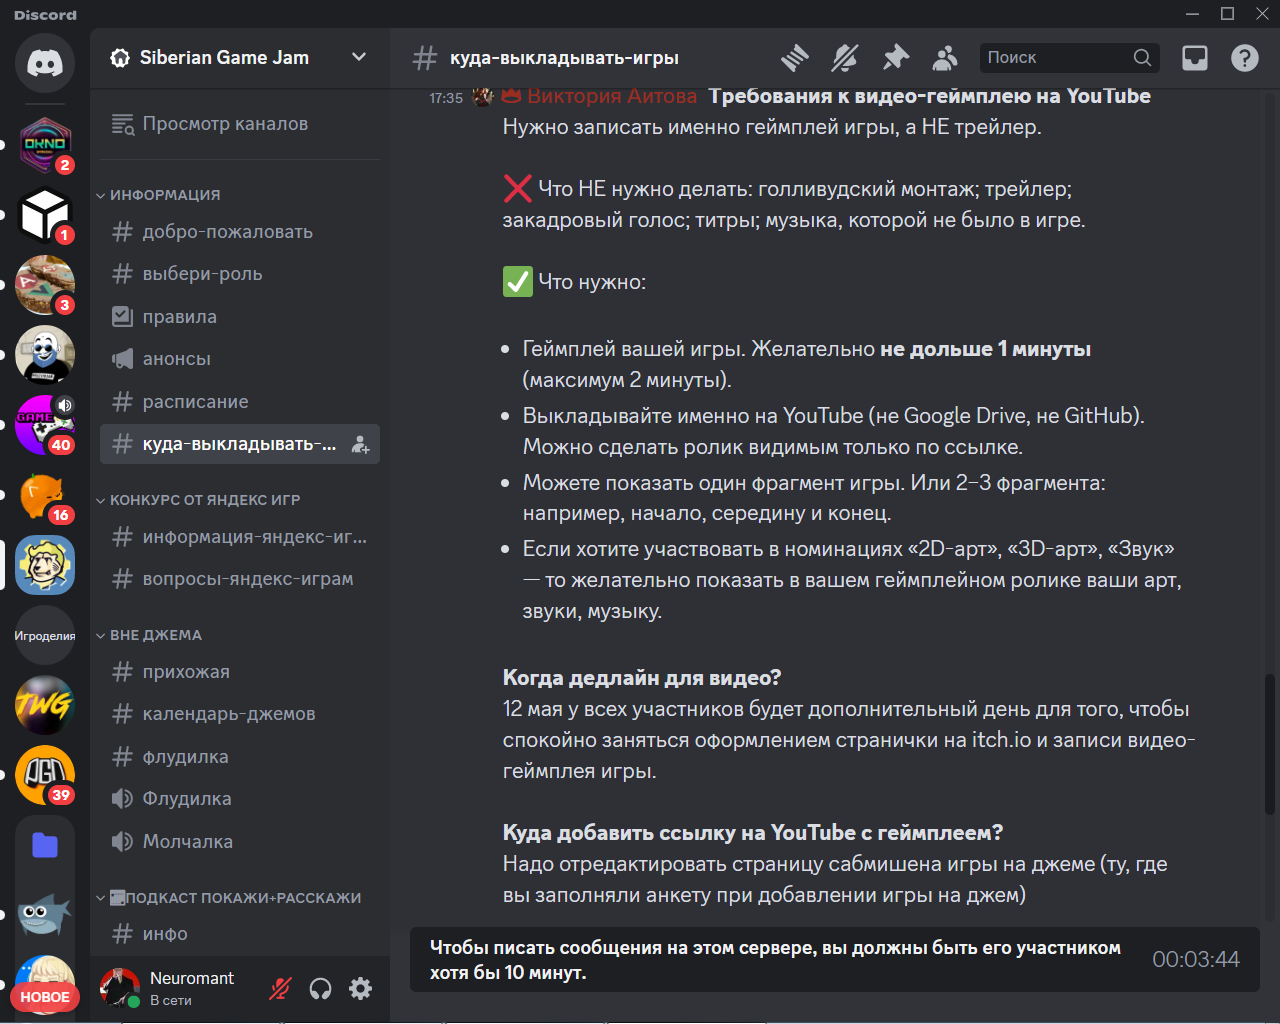The width and height of the screenshot is (1280, 1024).
Task: Open pinned messages pin icon
Action: 896,58
